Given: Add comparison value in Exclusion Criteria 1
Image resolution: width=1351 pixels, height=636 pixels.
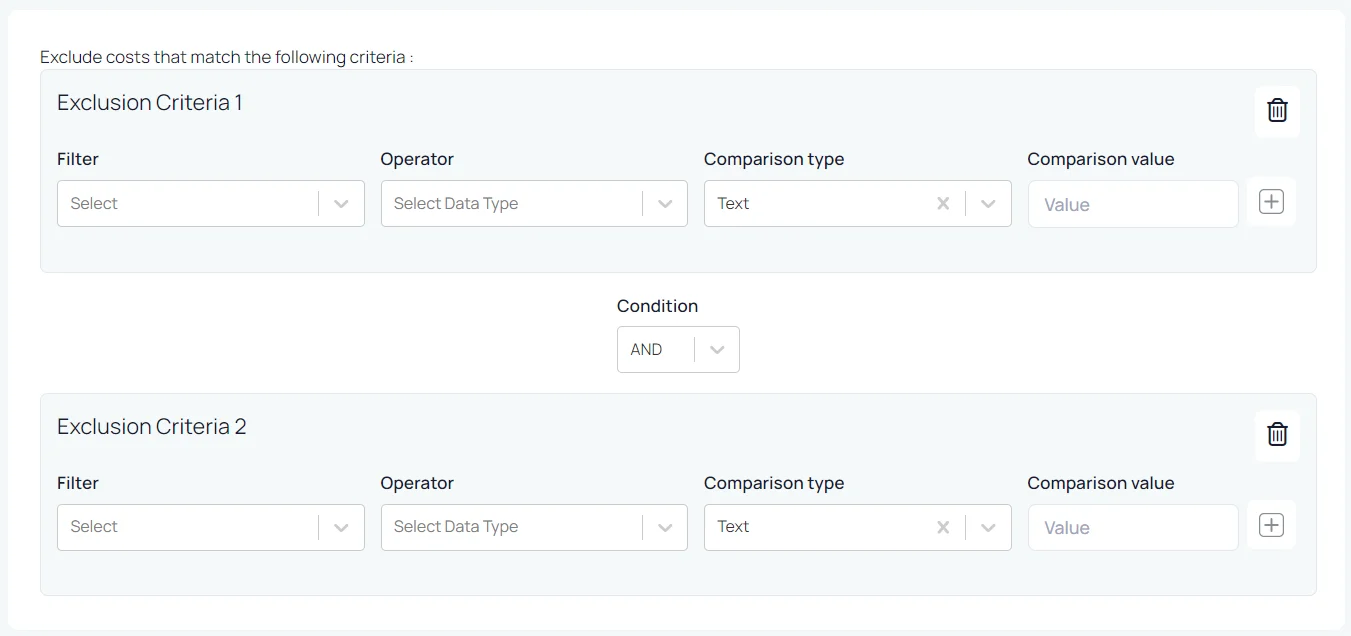Looking at the screenshot, I should tap(1271, 202).
